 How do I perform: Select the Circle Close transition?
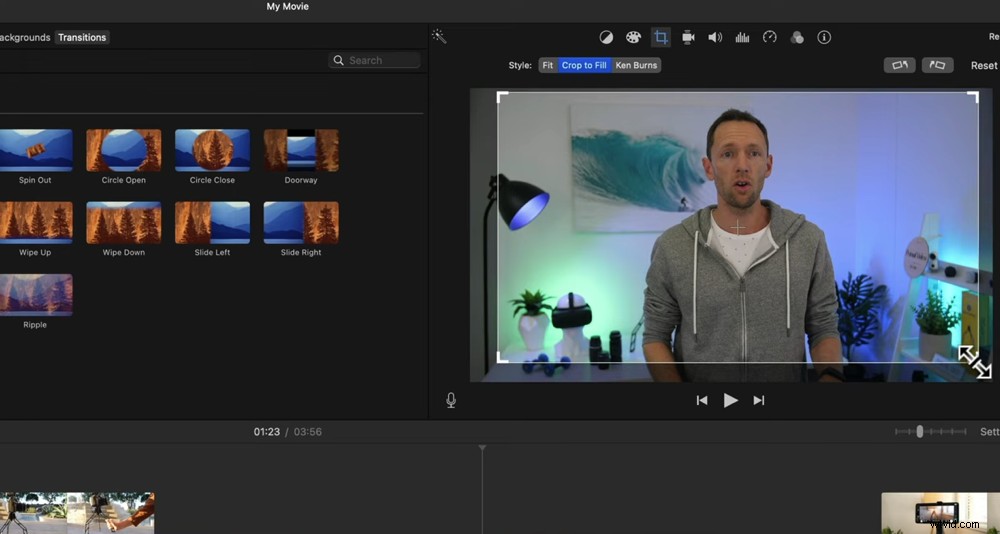(x=212, y=151)
